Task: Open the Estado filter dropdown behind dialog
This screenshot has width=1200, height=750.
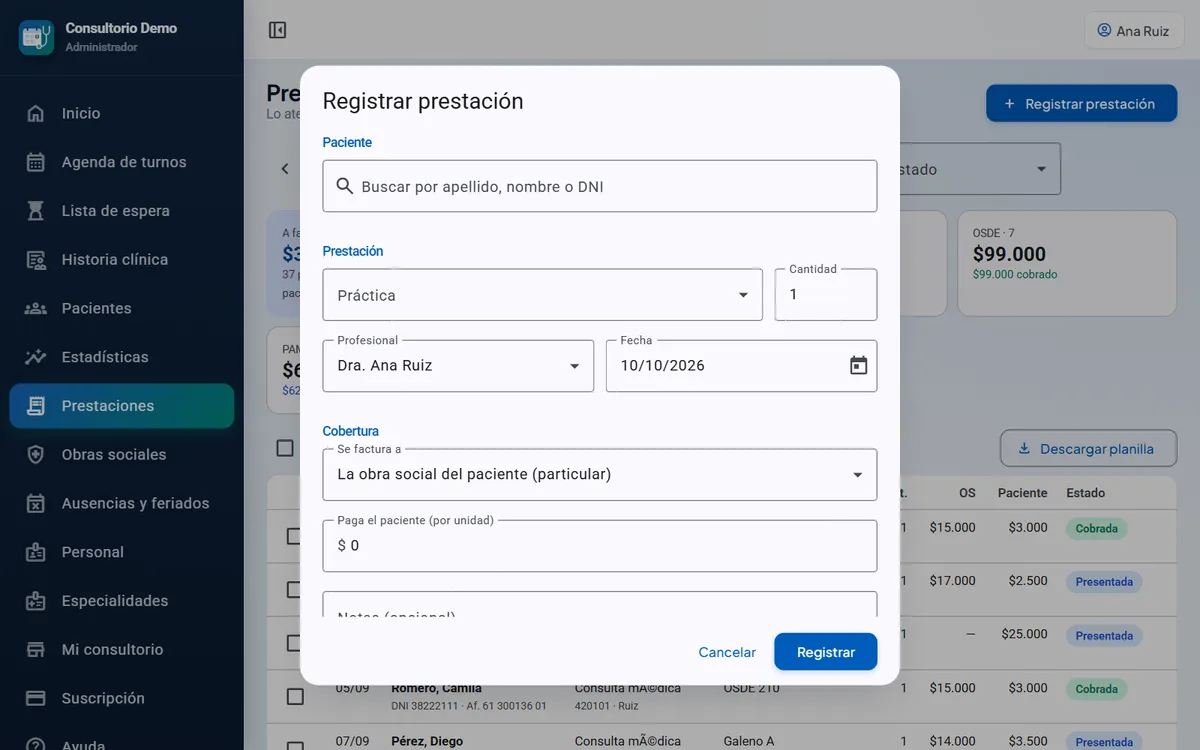Action: (x=980, y=169)
